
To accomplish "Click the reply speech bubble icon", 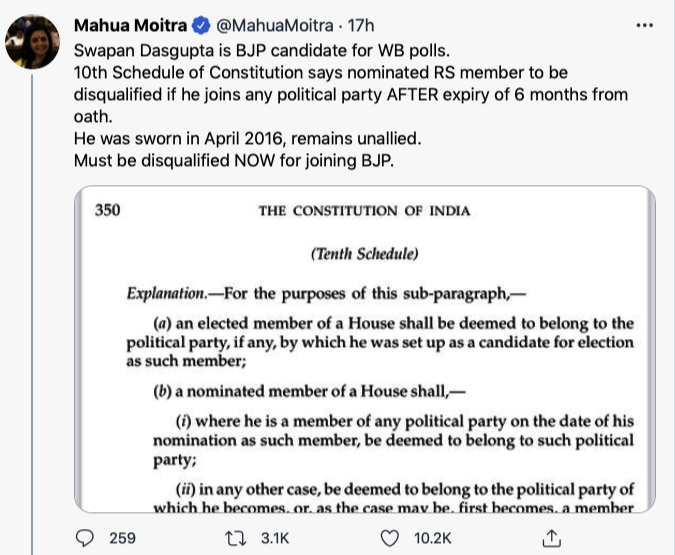I will tap(87, 539).
